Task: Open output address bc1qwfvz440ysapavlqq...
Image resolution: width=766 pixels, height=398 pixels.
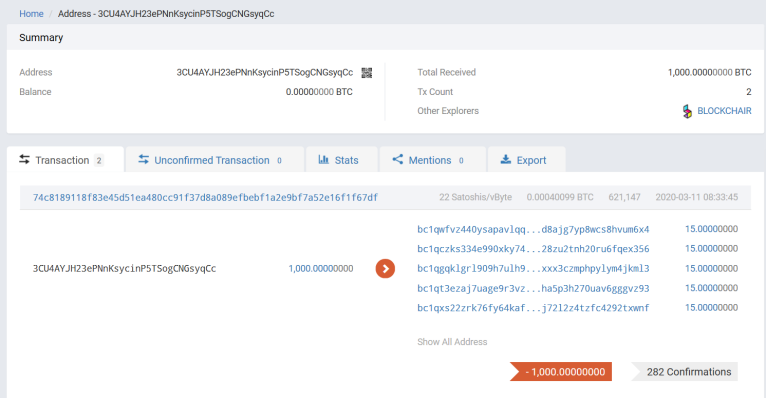Action: coord(533,229)
